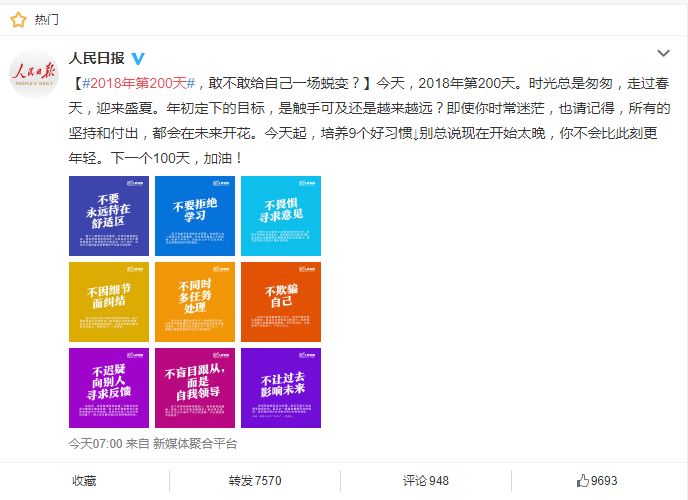Open the 不要拒绝学习 image
Image resolution: width=688 pixels, height=500 pixels.
point(195,216)
